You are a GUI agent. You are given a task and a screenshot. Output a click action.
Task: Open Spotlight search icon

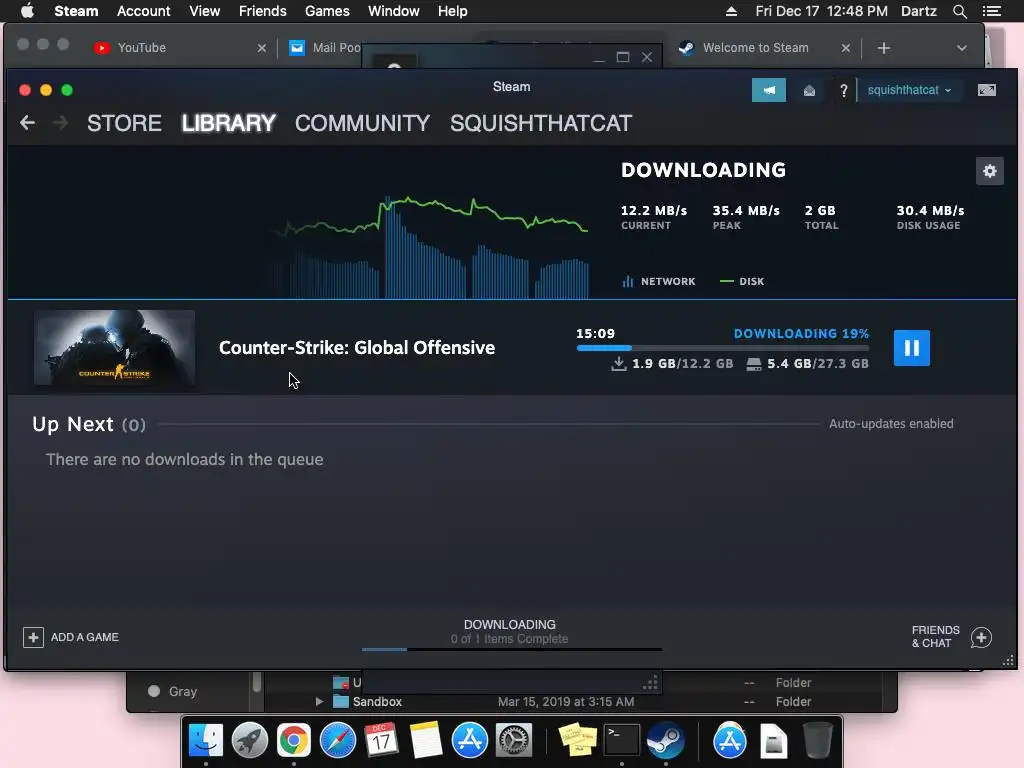(x=959, y=11)
